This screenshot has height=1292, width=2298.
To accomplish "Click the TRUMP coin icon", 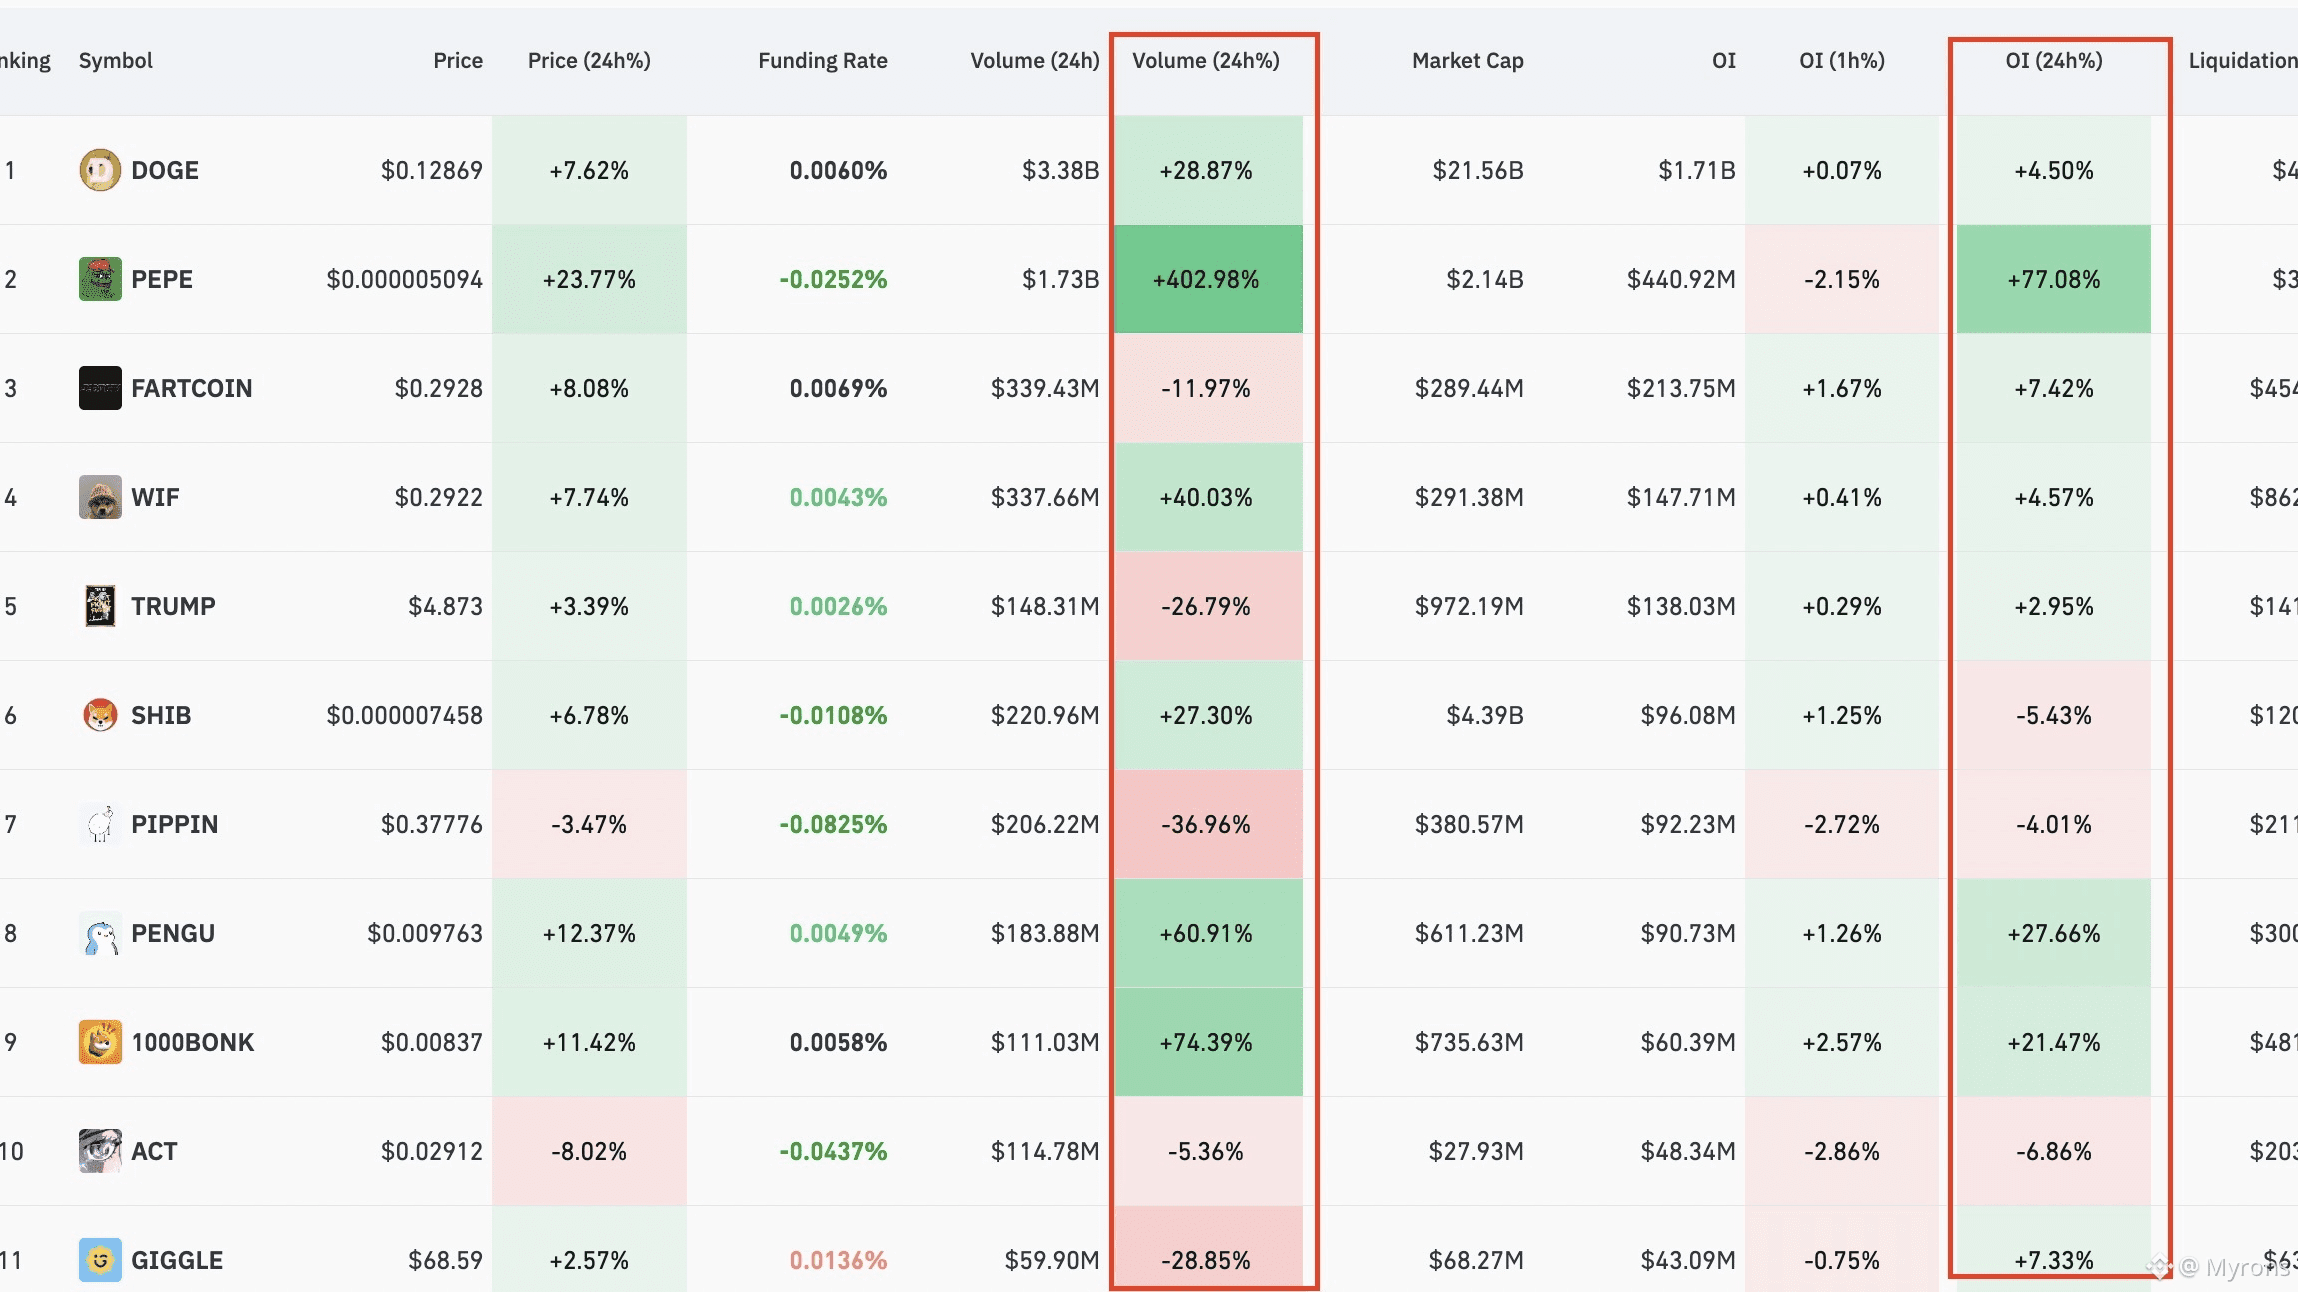I will click(100, 606).
